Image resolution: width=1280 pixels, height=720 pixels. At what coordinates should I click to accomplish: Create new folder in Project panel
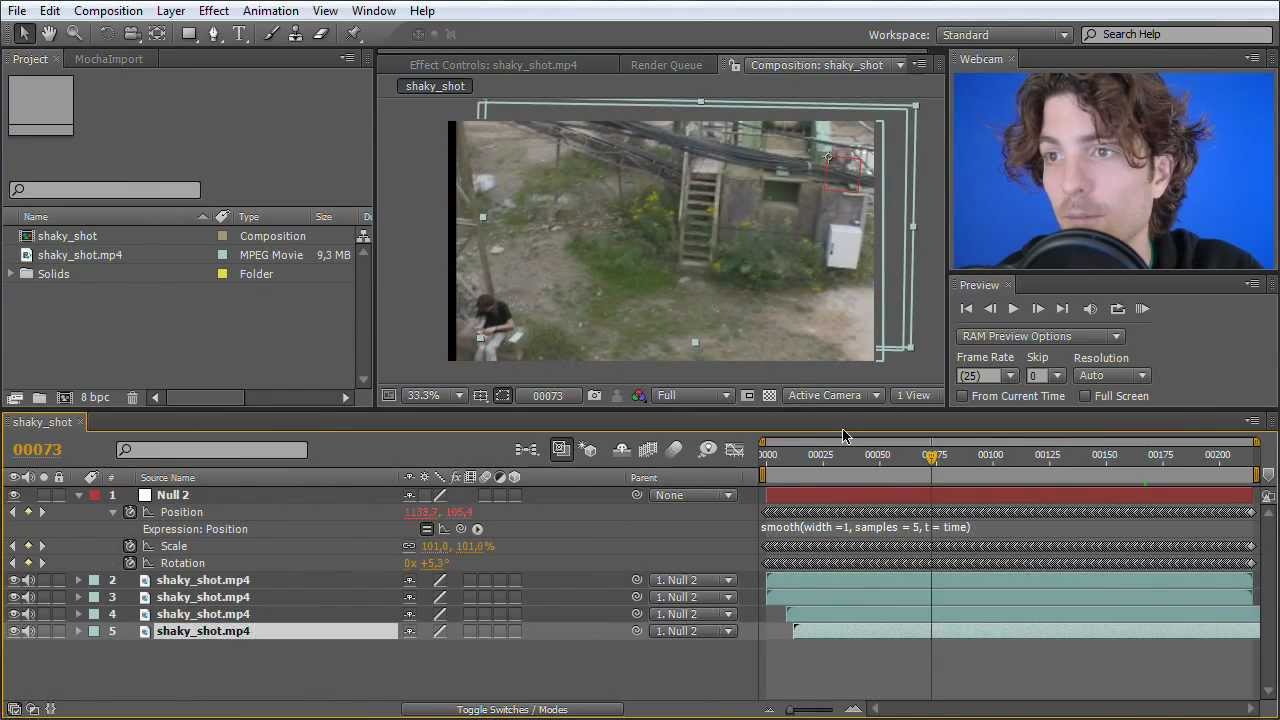(39, 398)
